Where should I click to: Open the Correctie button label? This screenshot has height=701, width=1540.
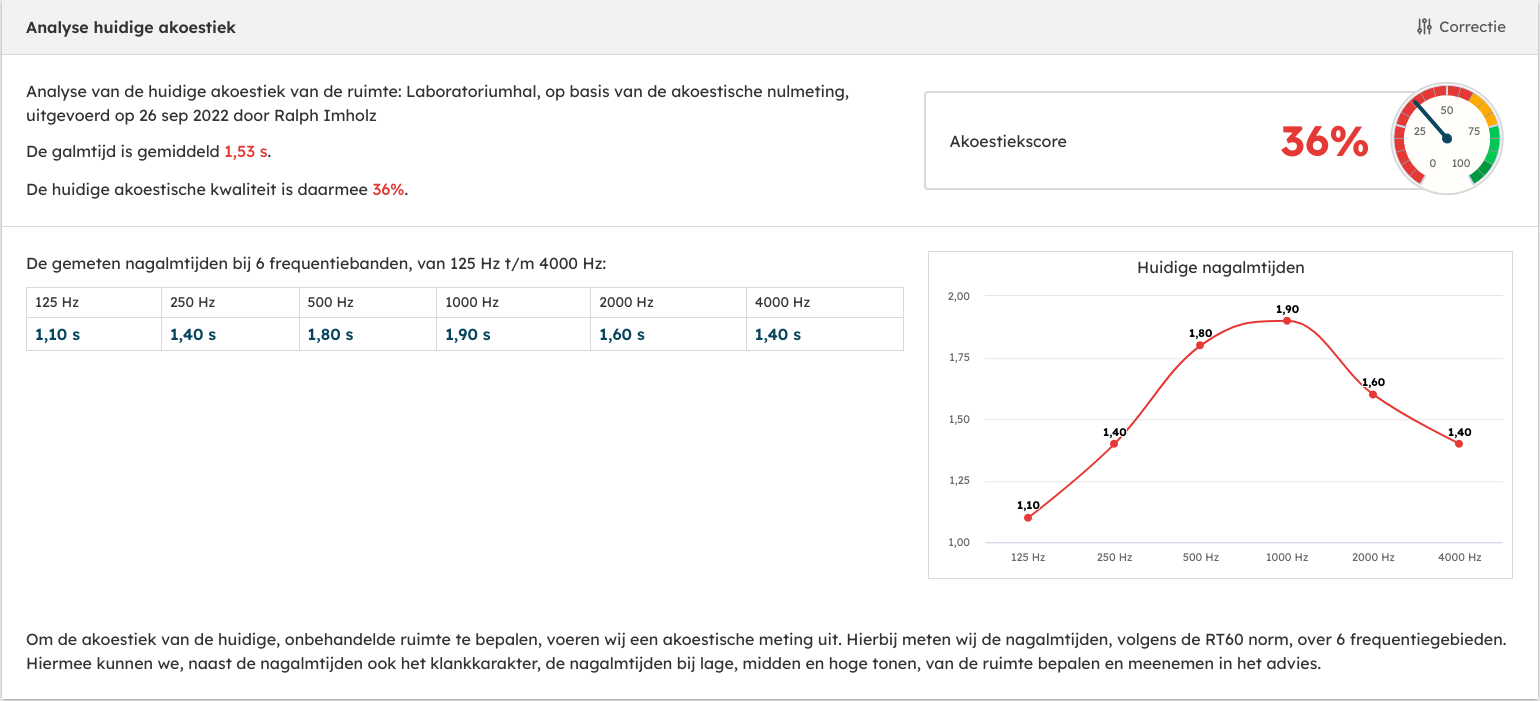[x=1472, y=27]
